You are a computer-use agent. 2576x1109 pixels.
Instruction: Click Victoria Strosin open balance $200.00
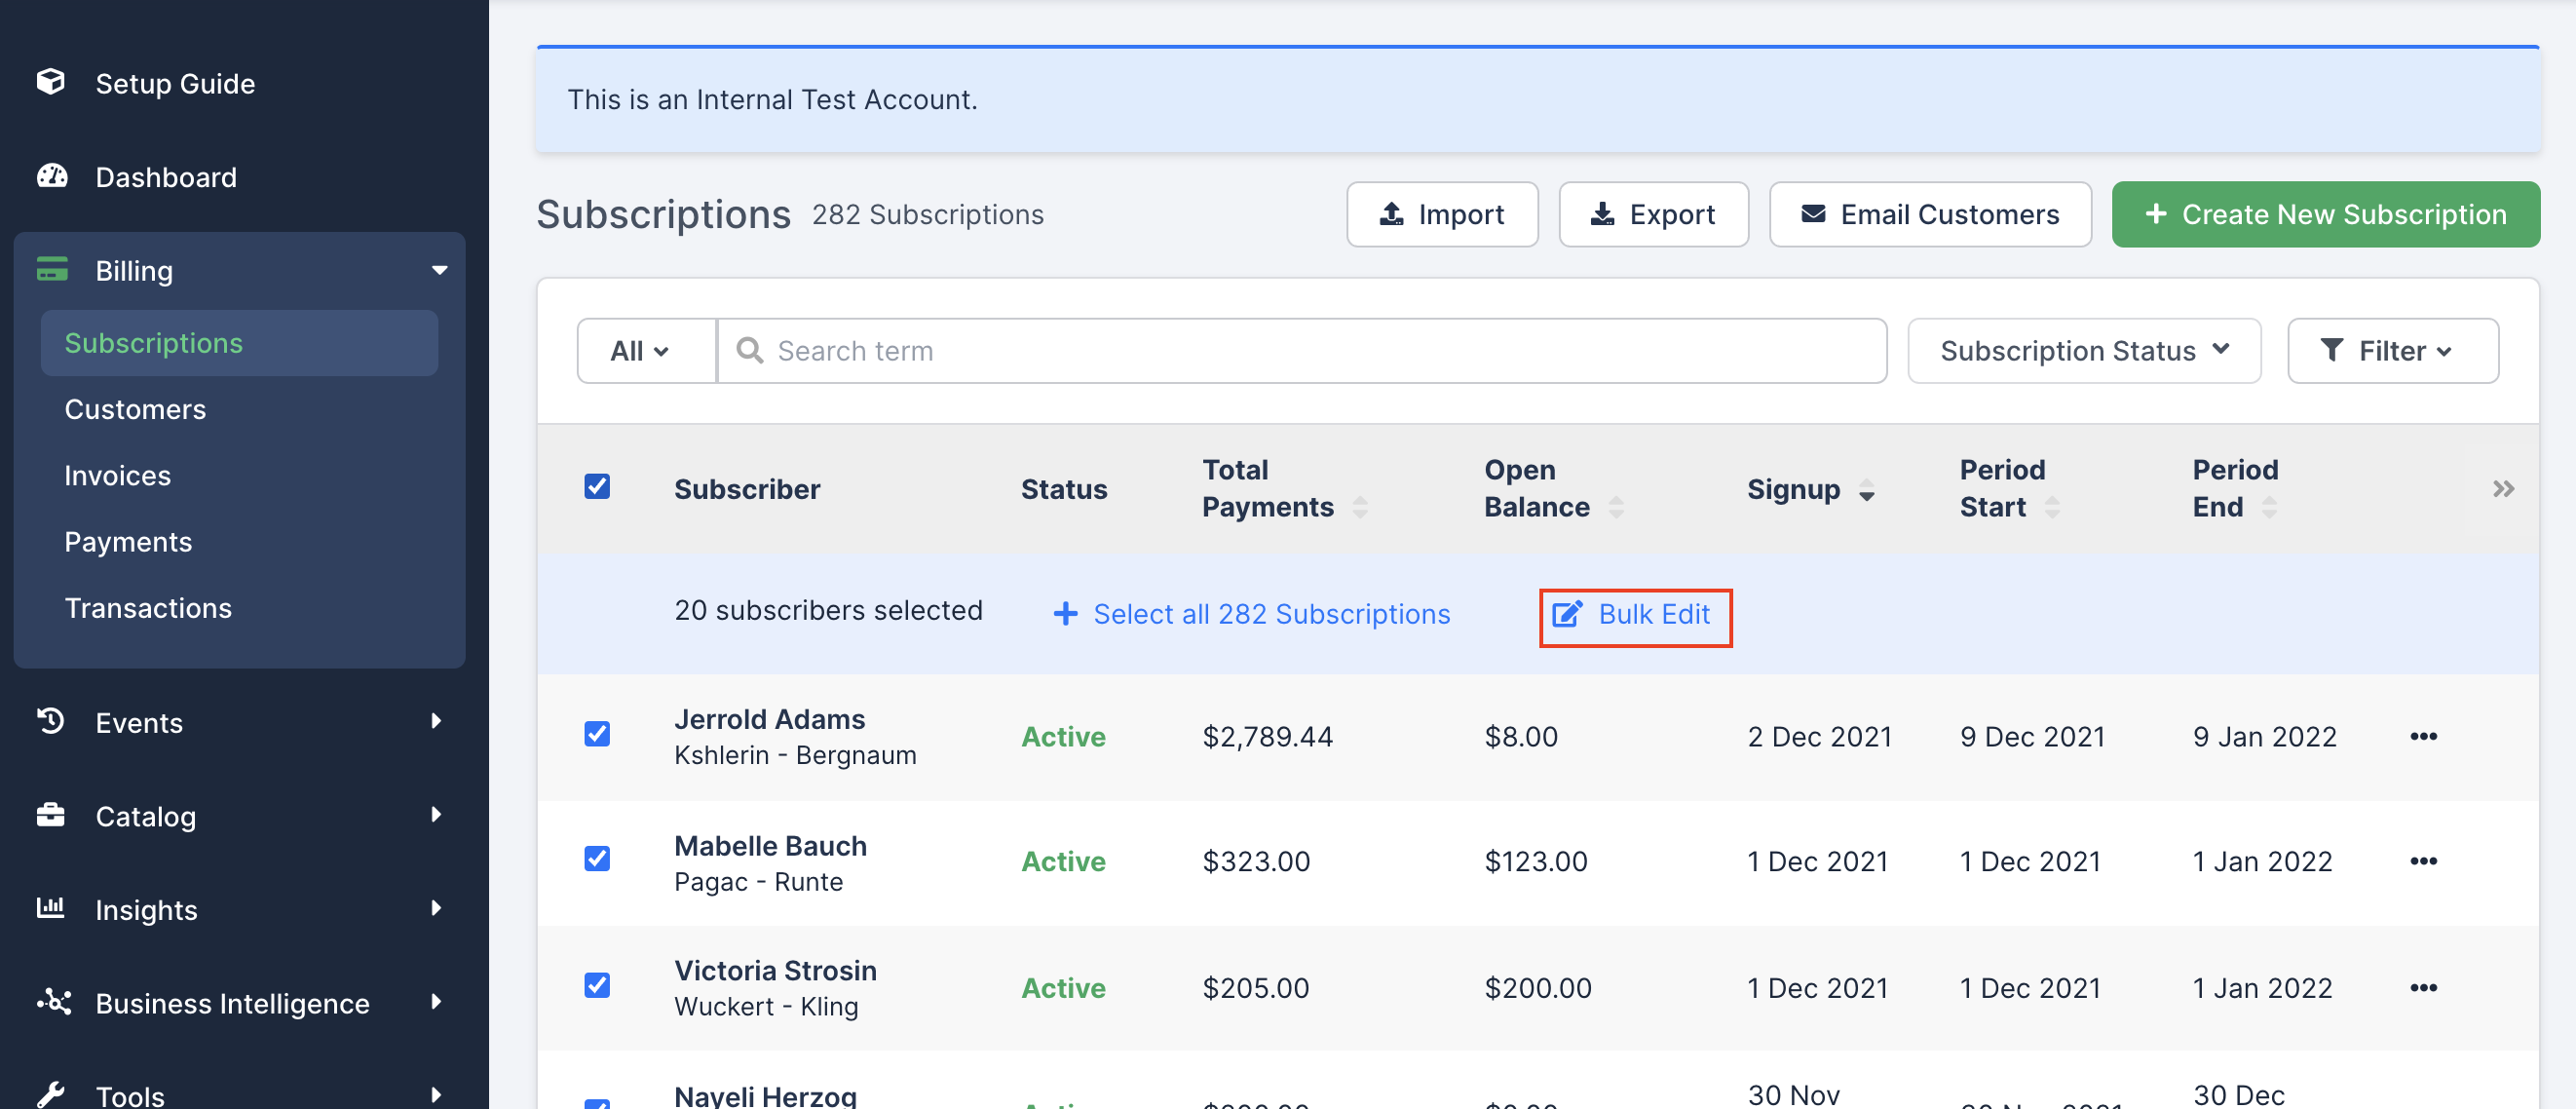pyautogui.click(x=1537, y=988)
